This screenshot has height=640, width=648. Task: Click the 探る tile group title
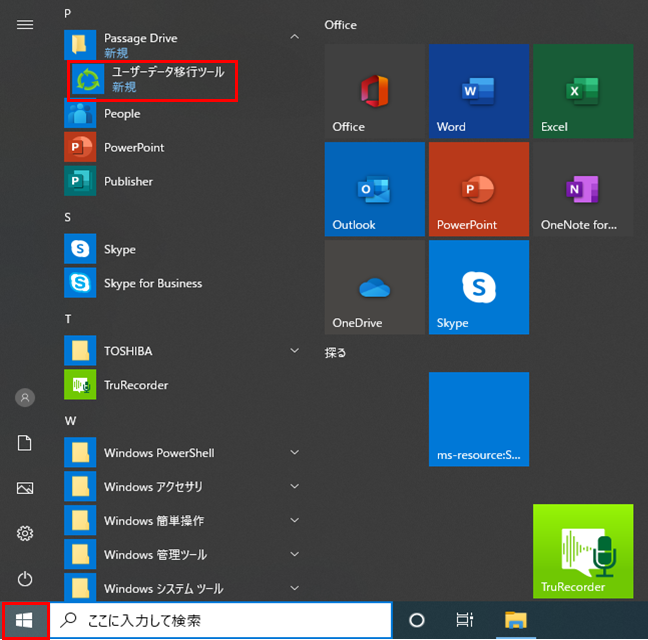(335, 352)
